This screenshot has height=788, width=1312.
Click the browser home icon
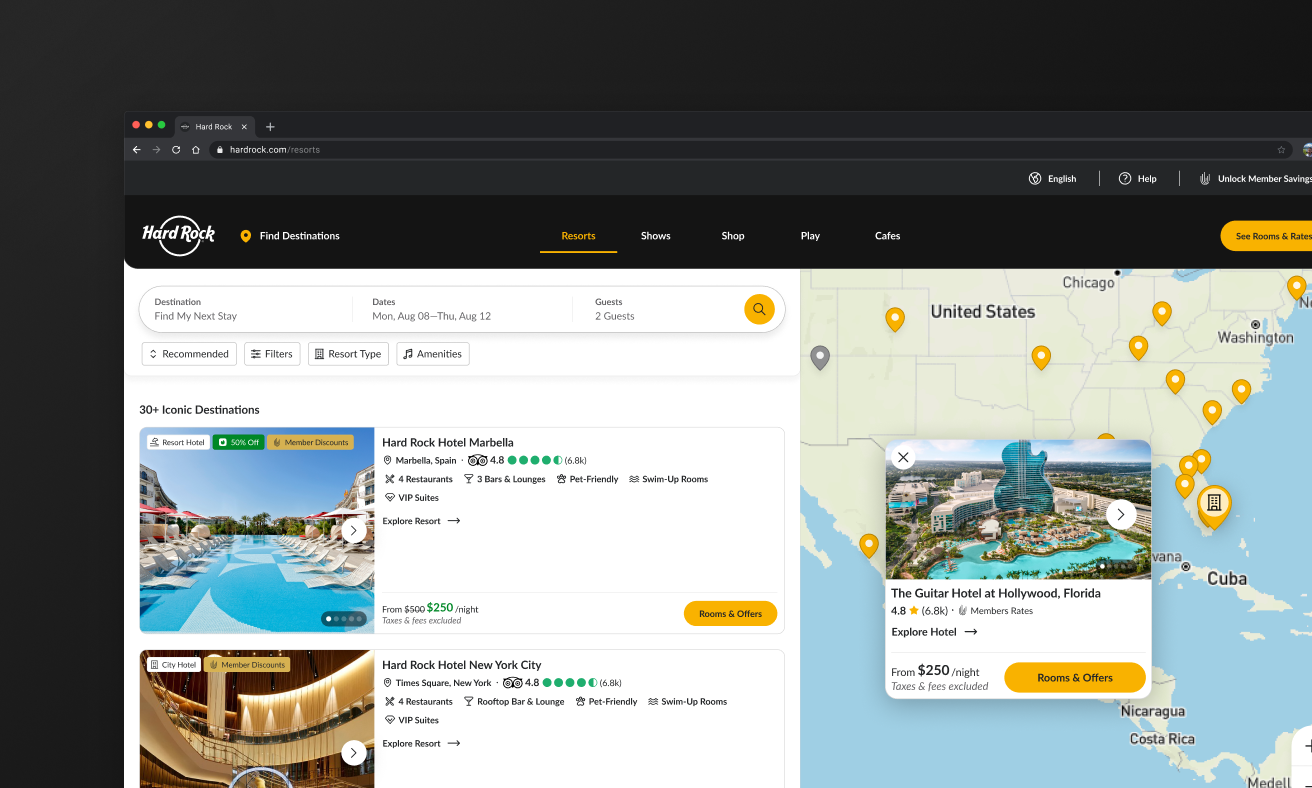(x=196, y=150)
